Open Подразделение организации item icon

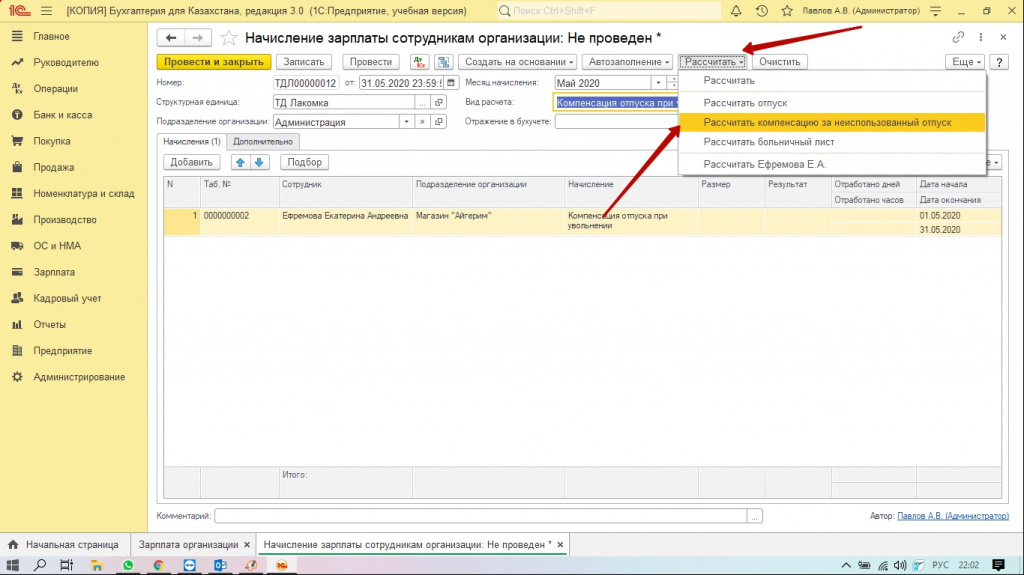click(439, 122)
